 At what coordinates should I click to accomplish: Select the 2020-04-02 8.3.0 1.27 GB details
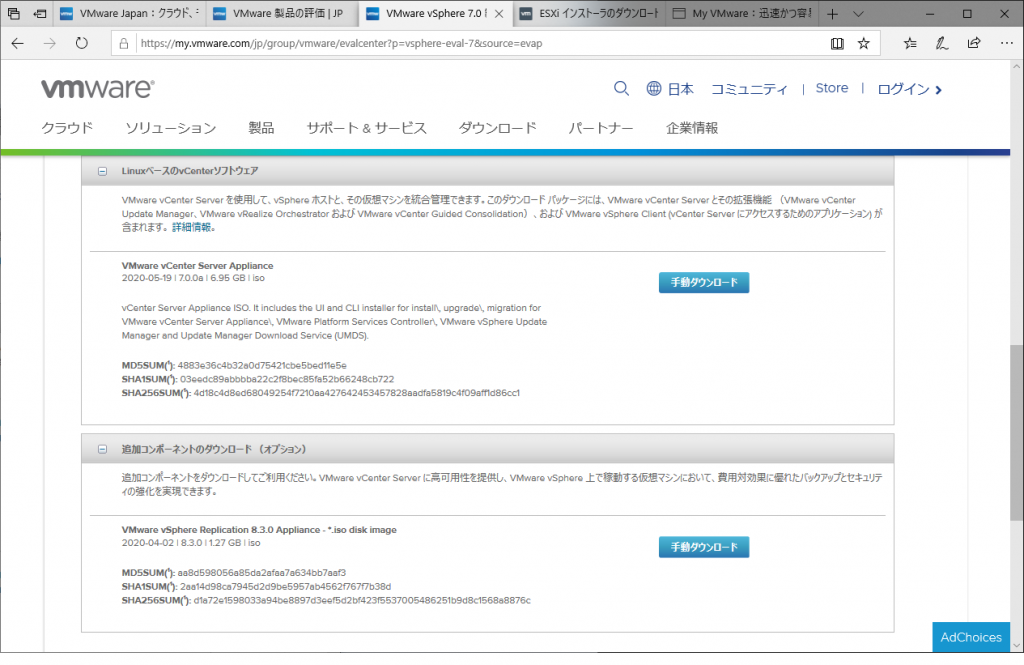(x=191, y=543)
